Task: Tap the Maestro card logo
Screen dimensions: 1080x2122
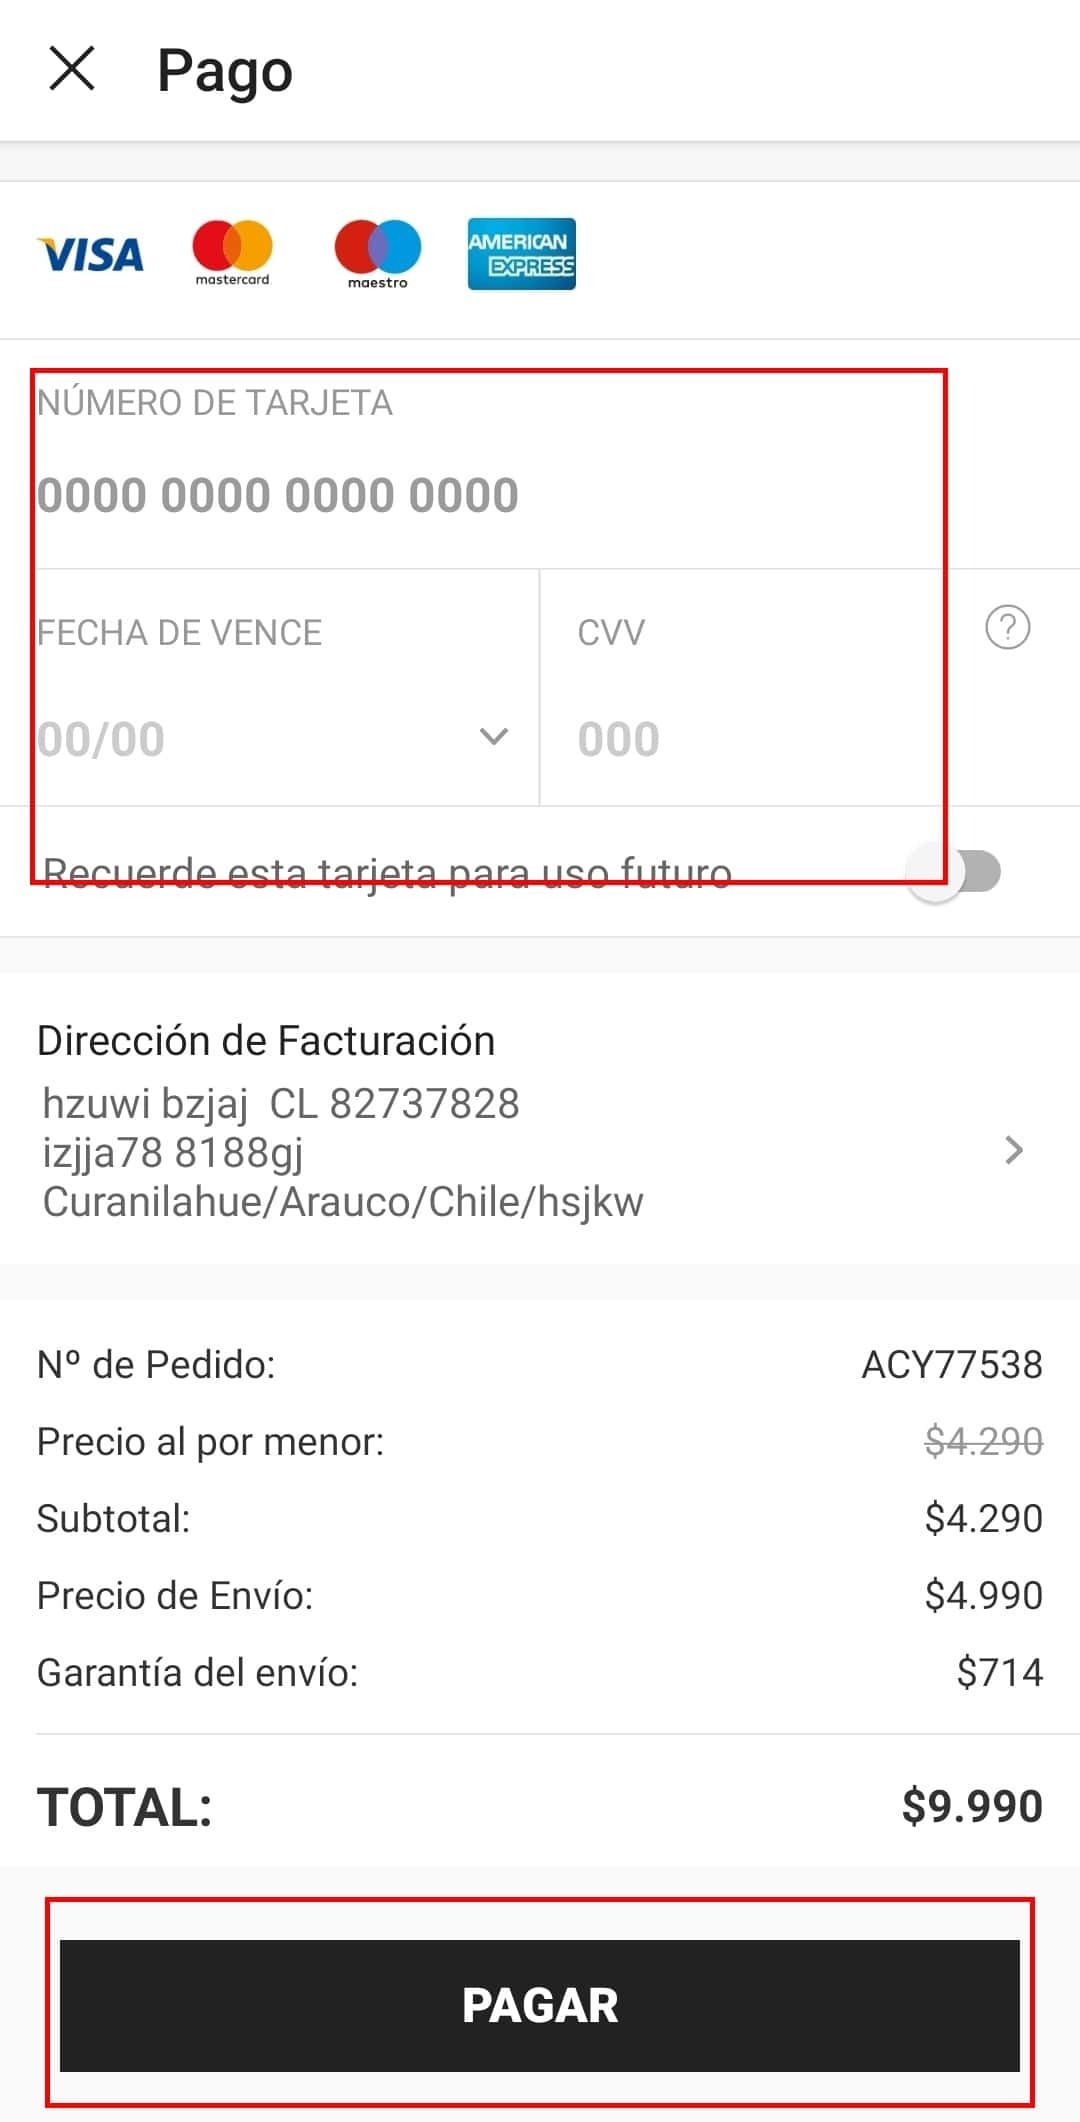Action: pyautogui.click(x=377, y=253)
